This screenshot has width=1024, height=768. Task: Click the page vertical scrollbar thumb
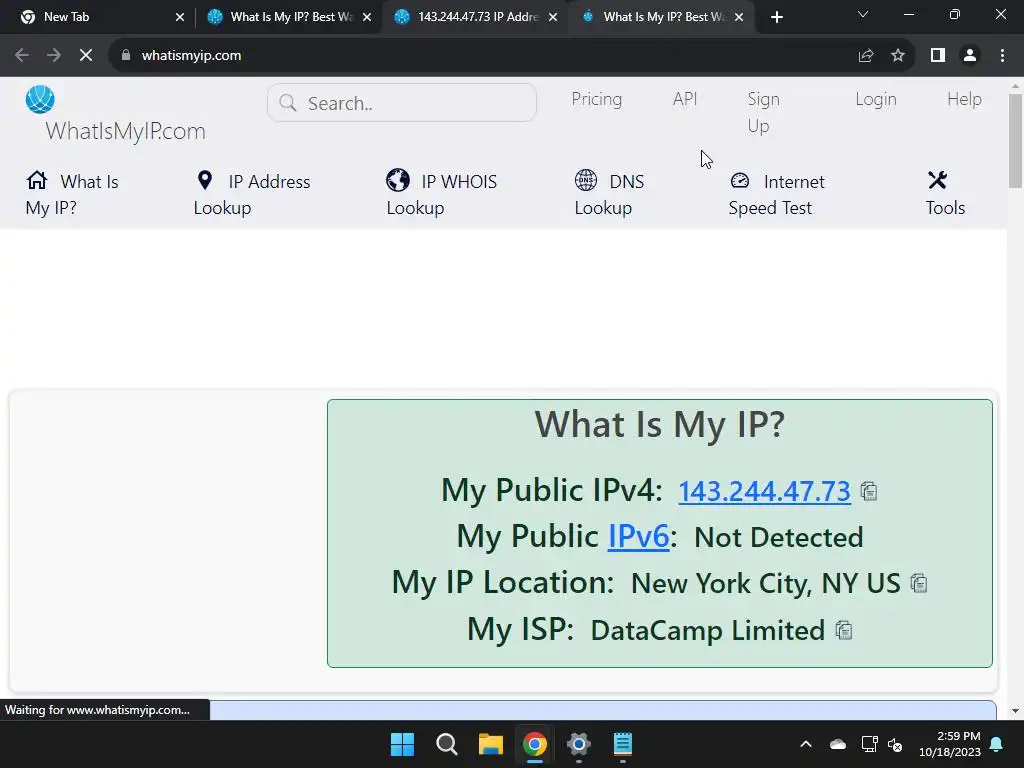pyautogui.click(x=1015, y=140)
